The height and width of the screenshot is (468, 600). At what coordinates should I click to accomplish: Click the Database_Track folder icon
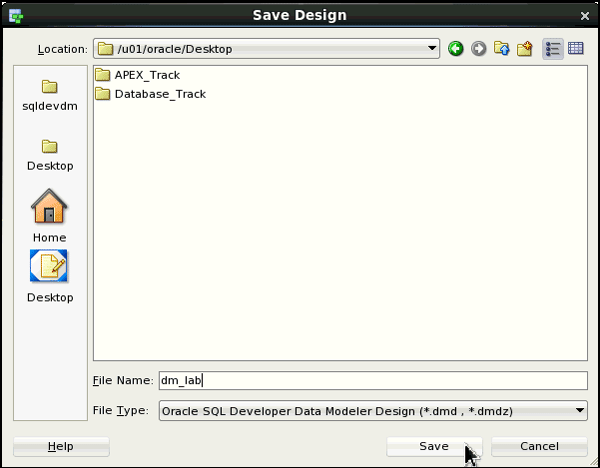point(103,93)
